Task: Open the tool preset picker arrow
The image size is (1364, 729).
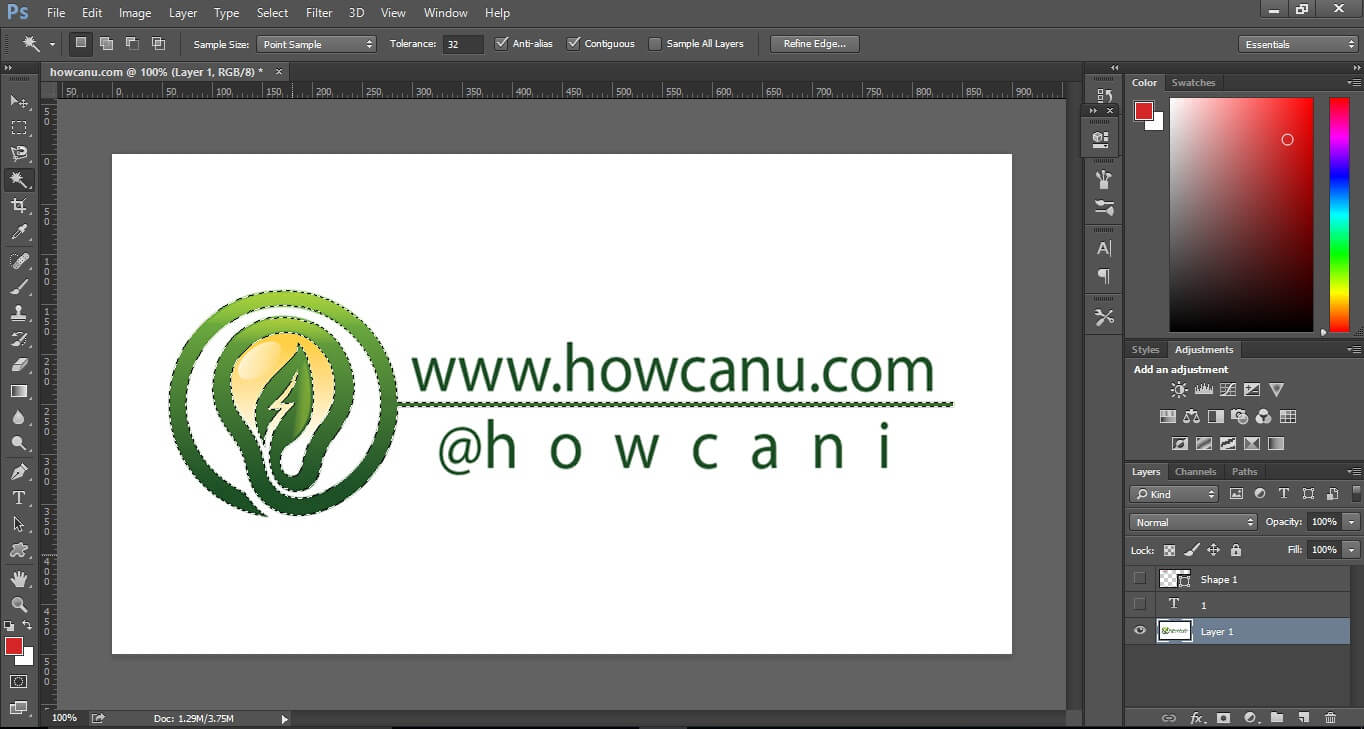Action: tap(52, 44)
